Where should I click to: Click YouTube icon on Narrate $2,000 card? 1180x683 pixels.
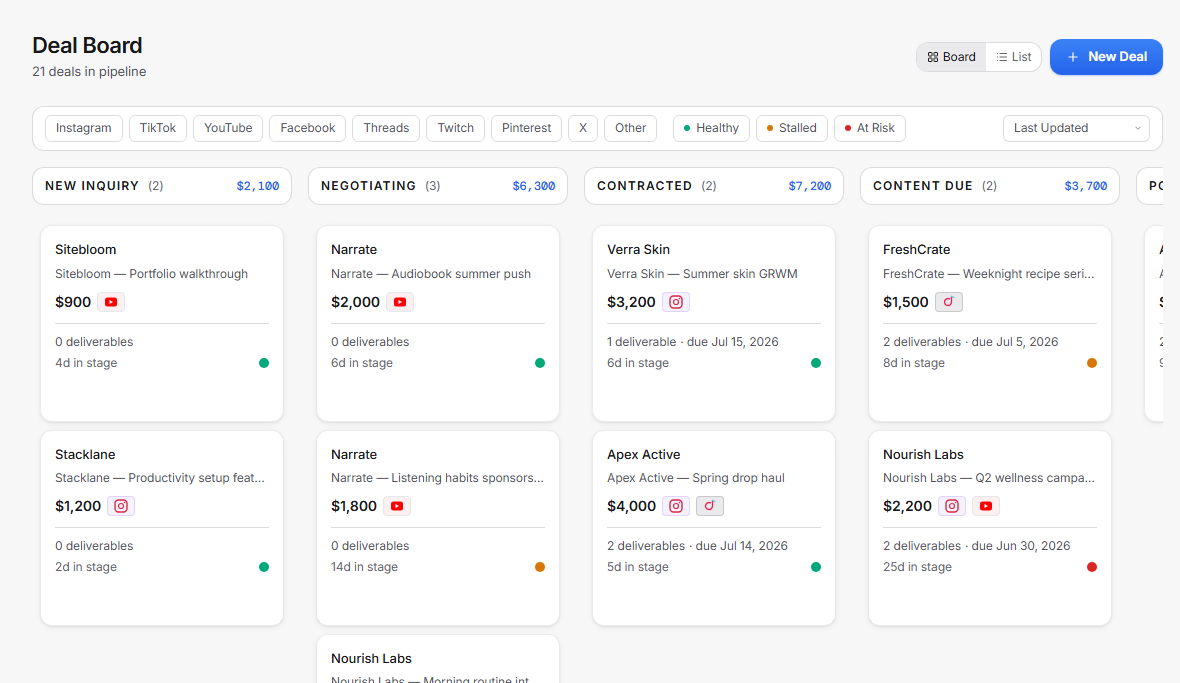point(400,302)
